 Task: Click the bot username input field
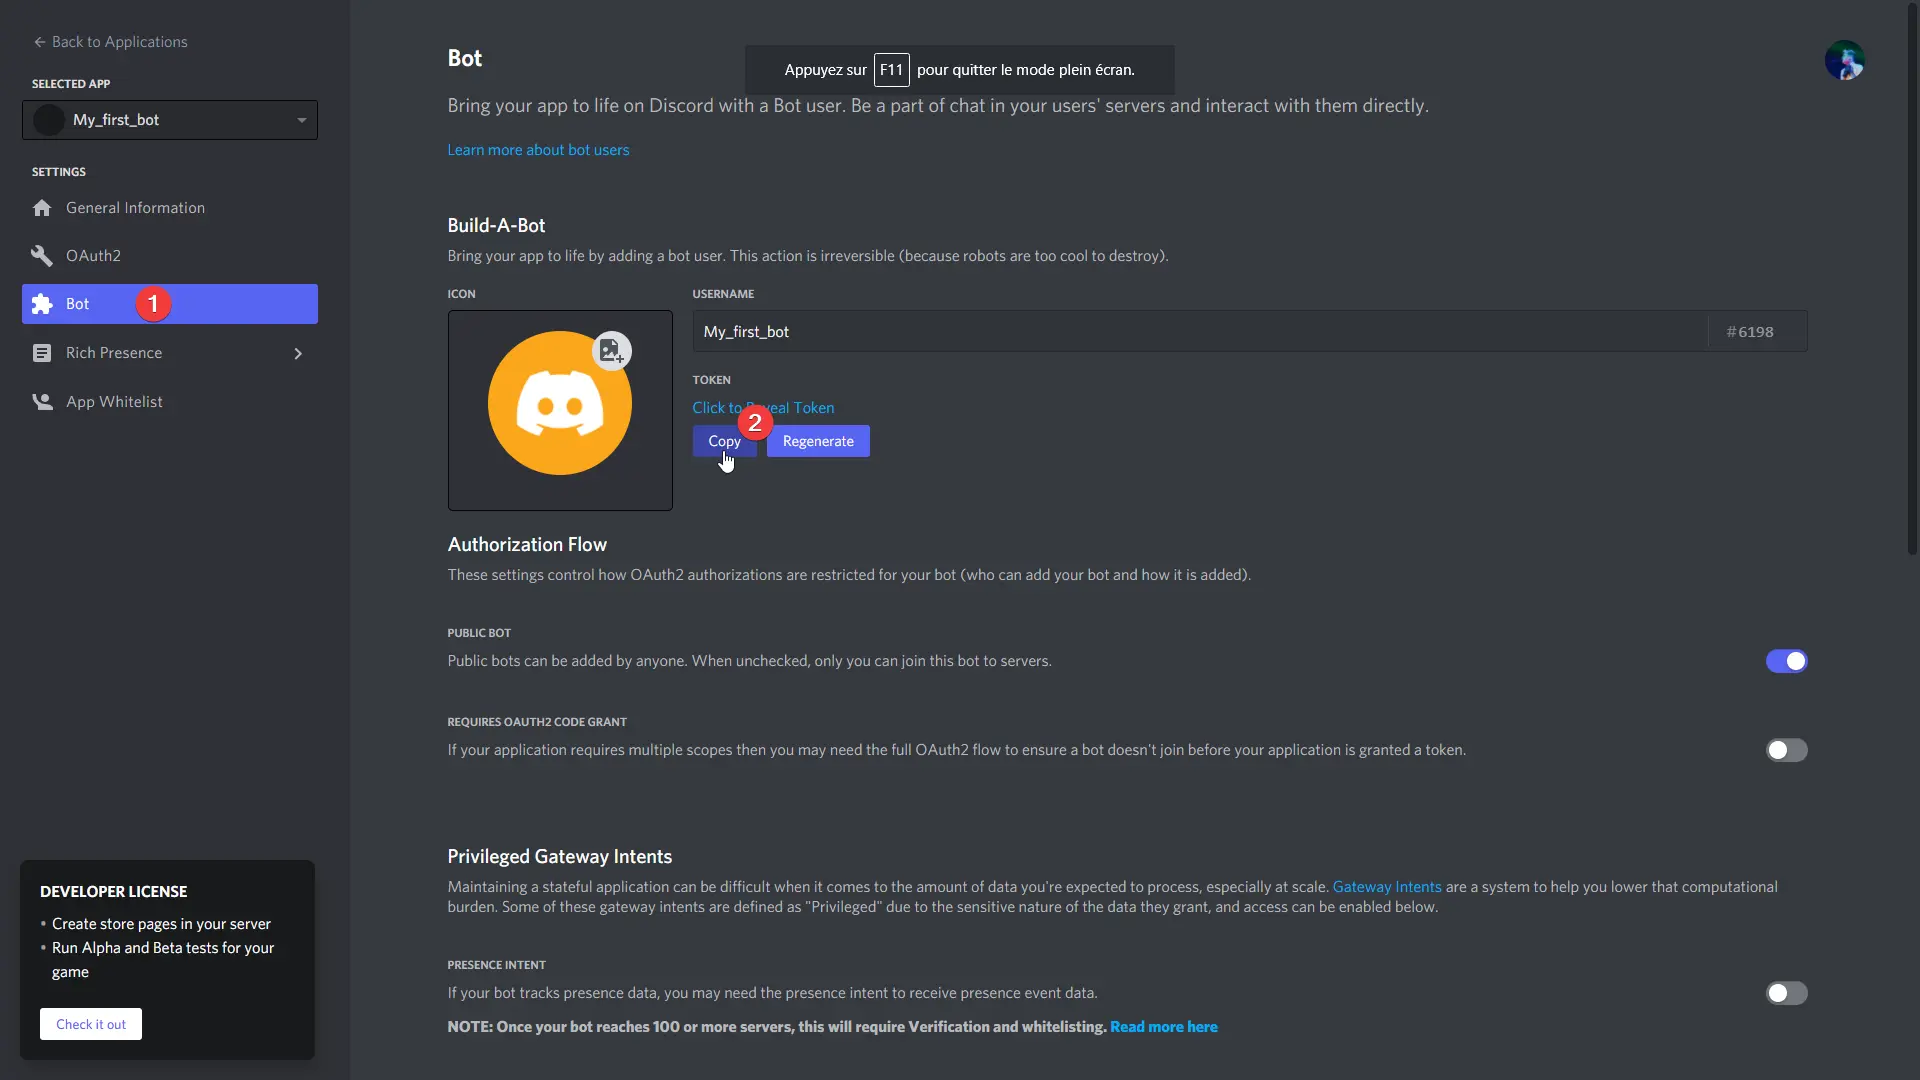pos(1200,332)
